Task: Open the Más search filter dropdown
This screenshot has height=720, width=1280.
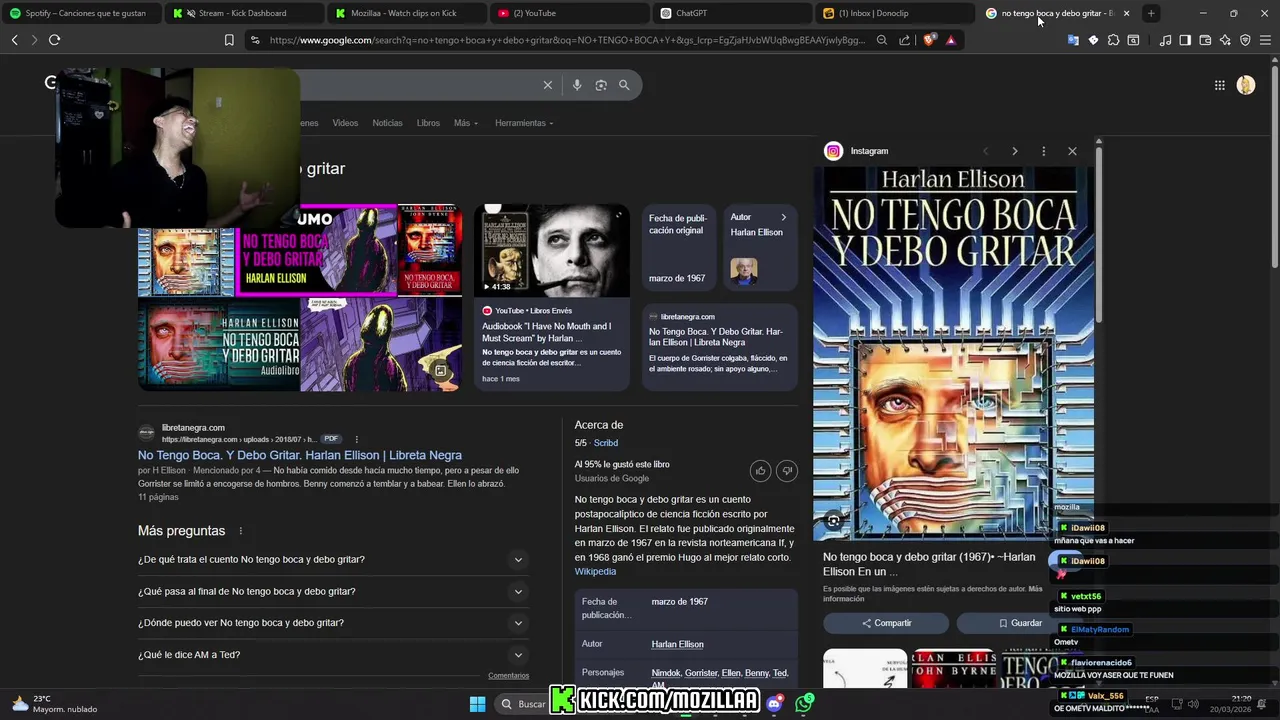Action: 466,123
